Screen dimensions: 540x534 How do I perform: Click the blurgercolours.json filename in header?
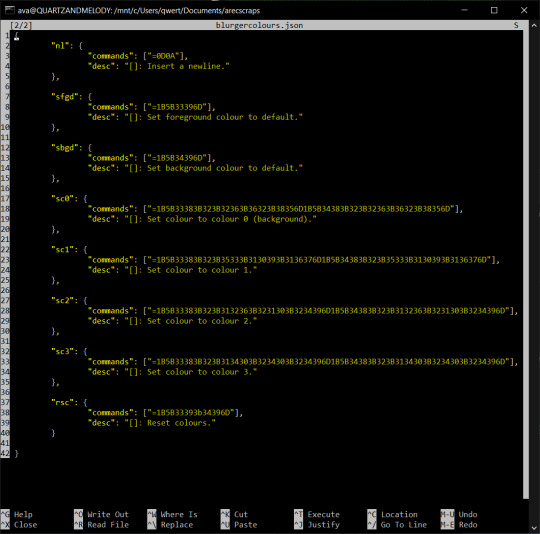click(x=259, y=25)
